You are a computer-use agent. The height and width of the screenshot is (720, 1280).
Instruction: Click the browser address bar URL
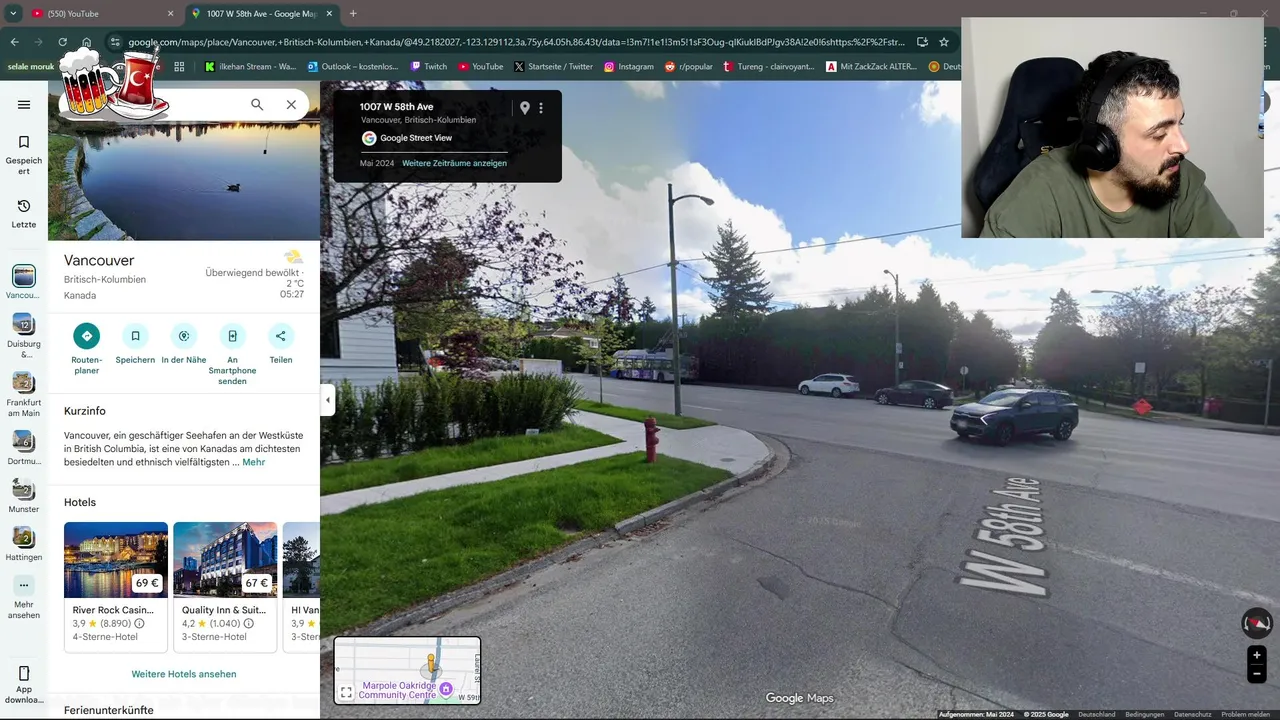(x=517, y=42)
